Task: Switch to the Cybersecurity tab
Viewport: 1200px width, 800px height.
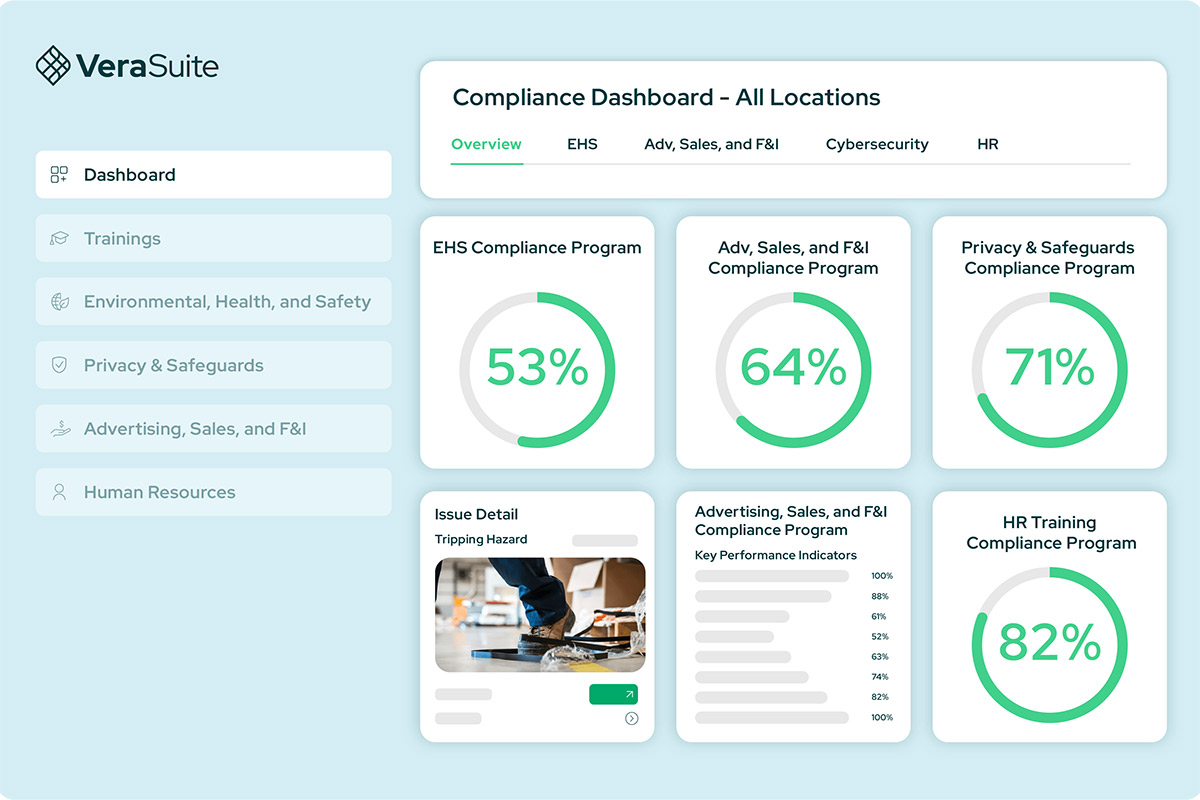Action: coord(877,144)
